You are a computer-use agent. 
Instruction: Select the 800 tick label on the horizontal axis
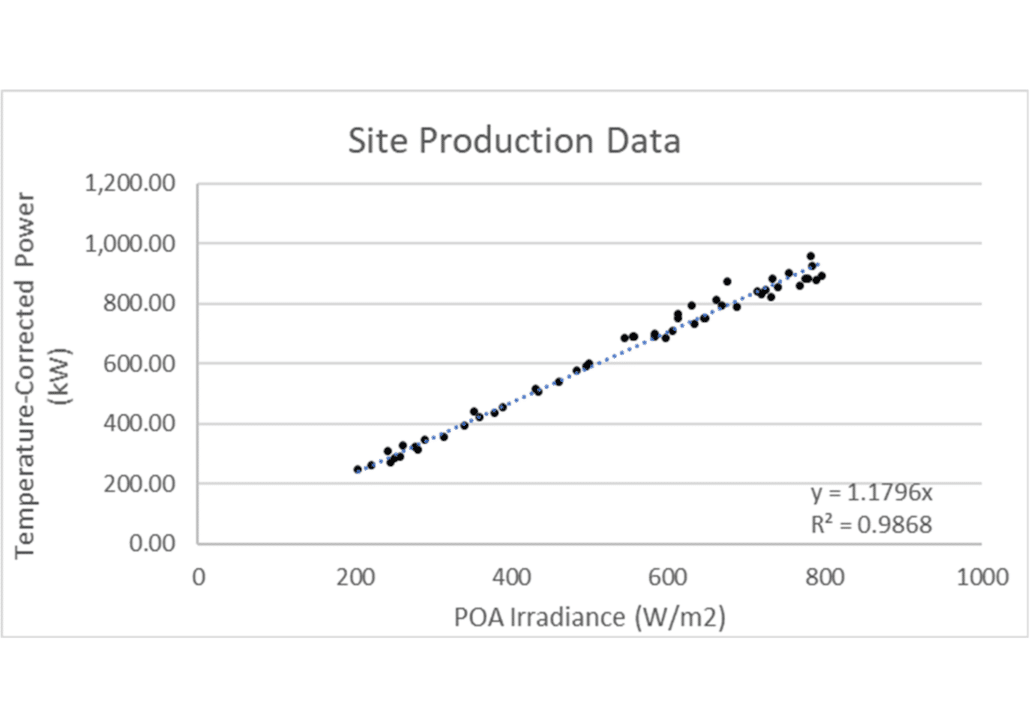tap(825, 576)
